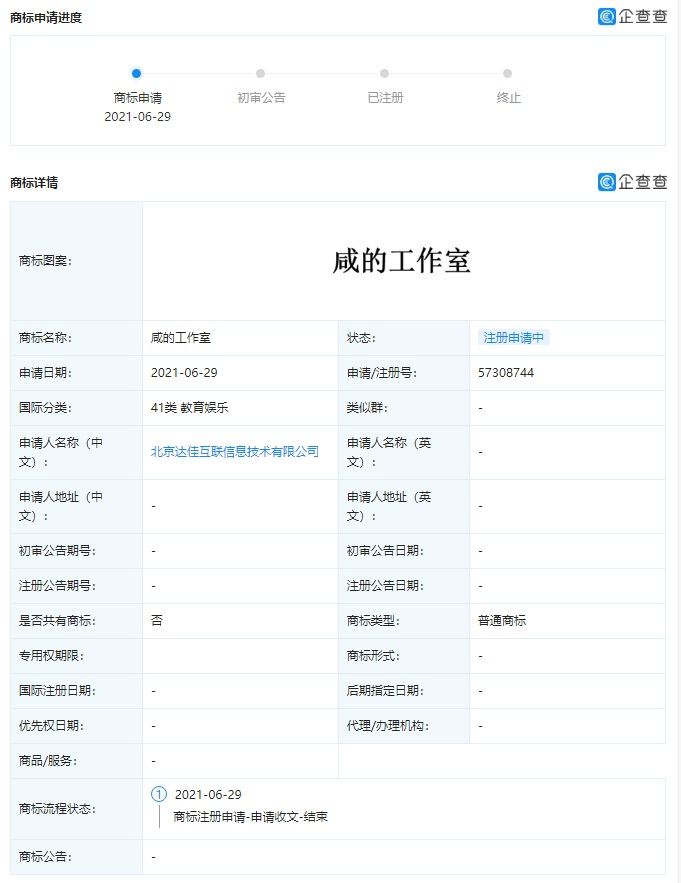
Task: Click the 41类 教育娱乐 classification value
Action: point(189,408)
